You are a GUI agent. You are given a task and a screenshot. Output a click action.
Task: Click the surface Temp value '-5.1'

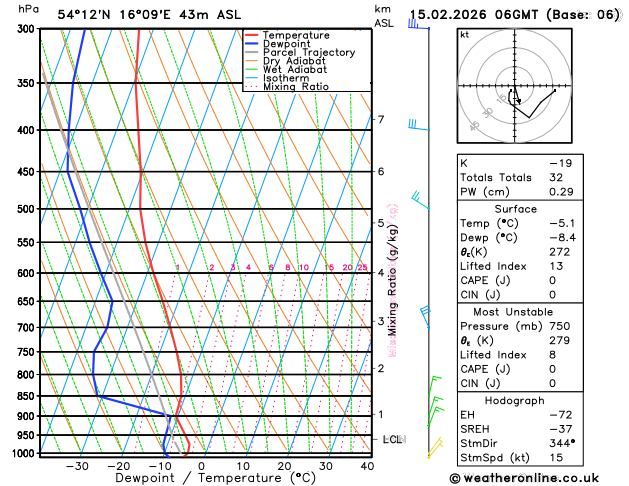coord(562,223)
